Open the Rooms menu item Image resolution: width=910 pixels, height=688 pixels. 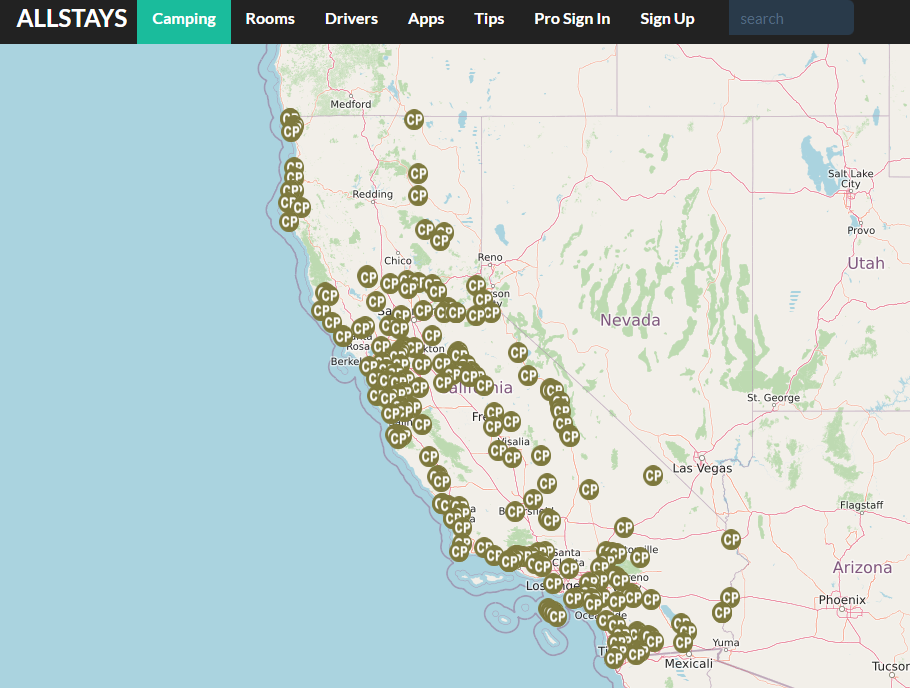coord(270,19)
